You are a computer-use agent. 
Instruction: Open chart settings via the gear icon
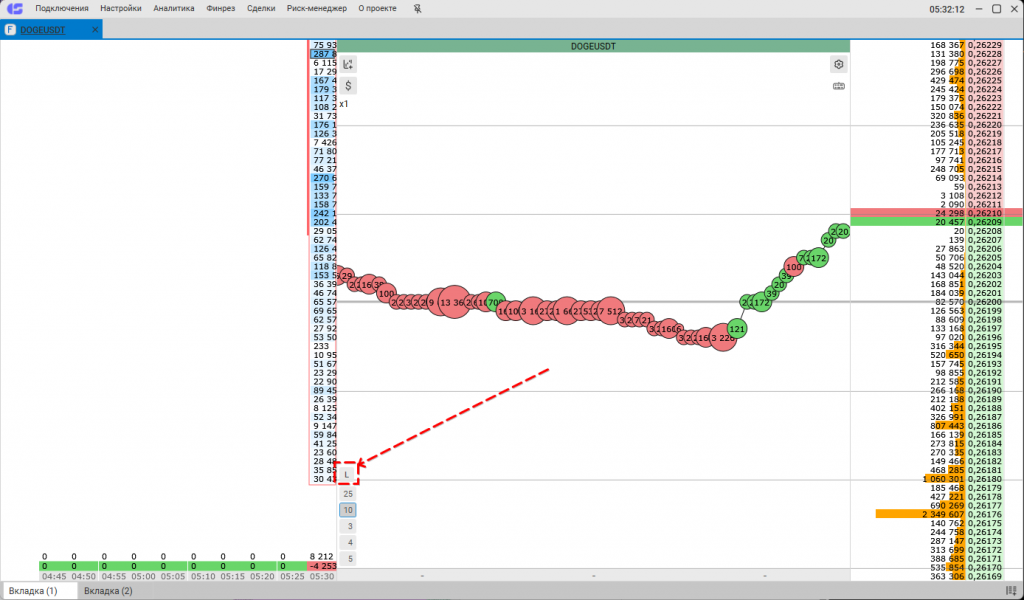(x=839, y=64)
